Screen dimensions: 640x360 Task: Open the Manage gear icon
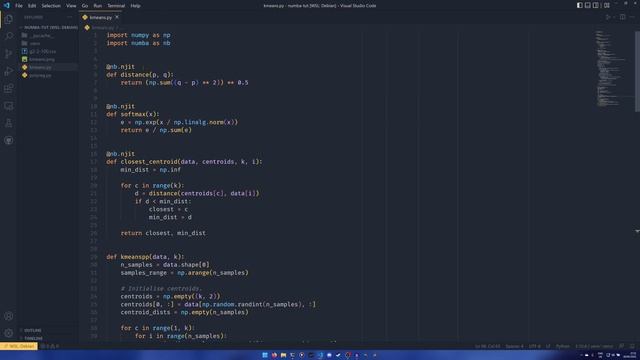pyautogui.click(x=9, y=333)
